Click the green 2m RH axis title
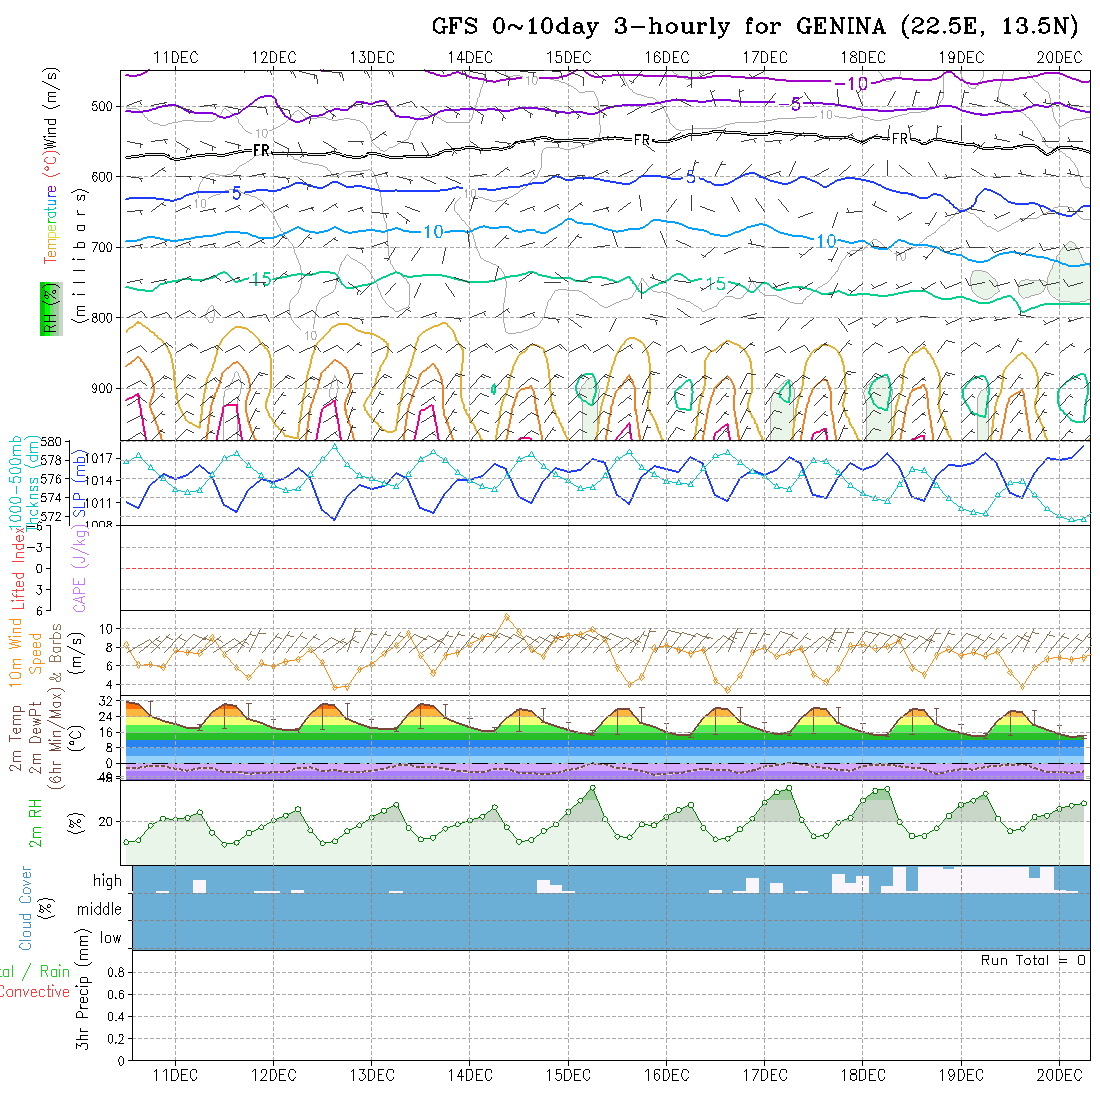 point(37,823)
